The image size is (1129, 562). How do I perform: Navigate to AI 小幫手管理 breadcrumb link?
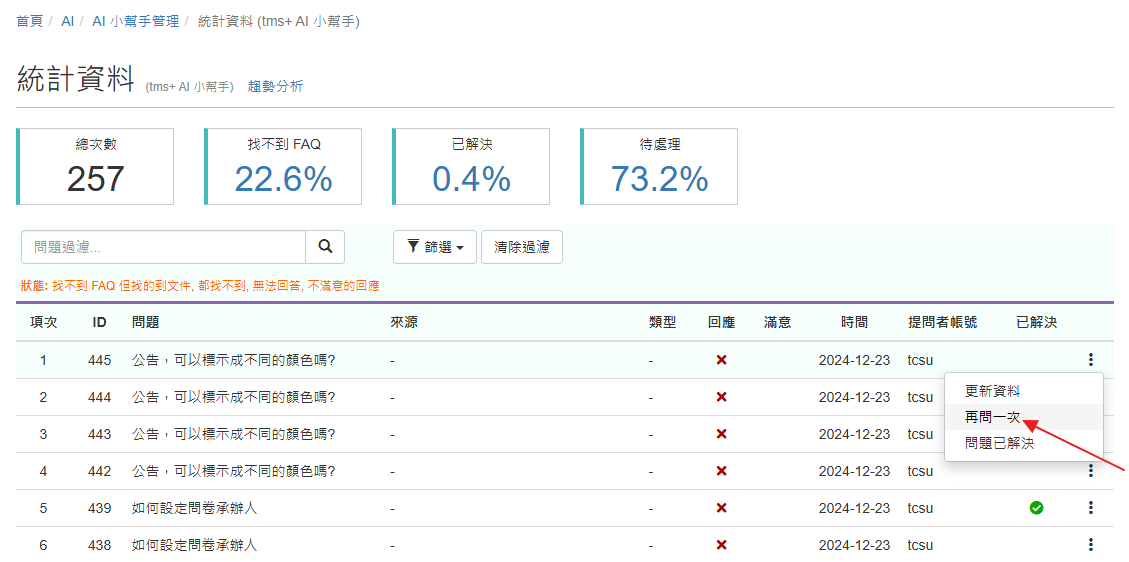tap(135, 21)
